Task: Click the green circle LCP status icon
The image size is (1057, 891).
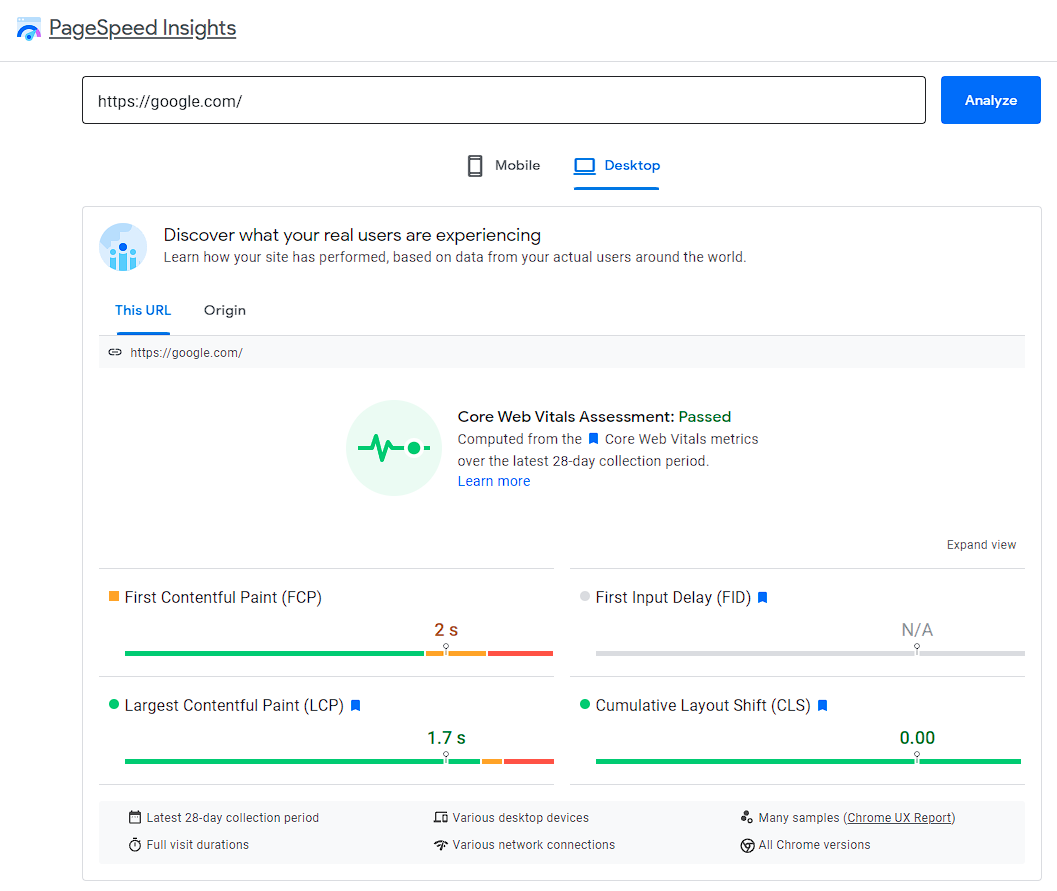Action: tap(114, 704)
